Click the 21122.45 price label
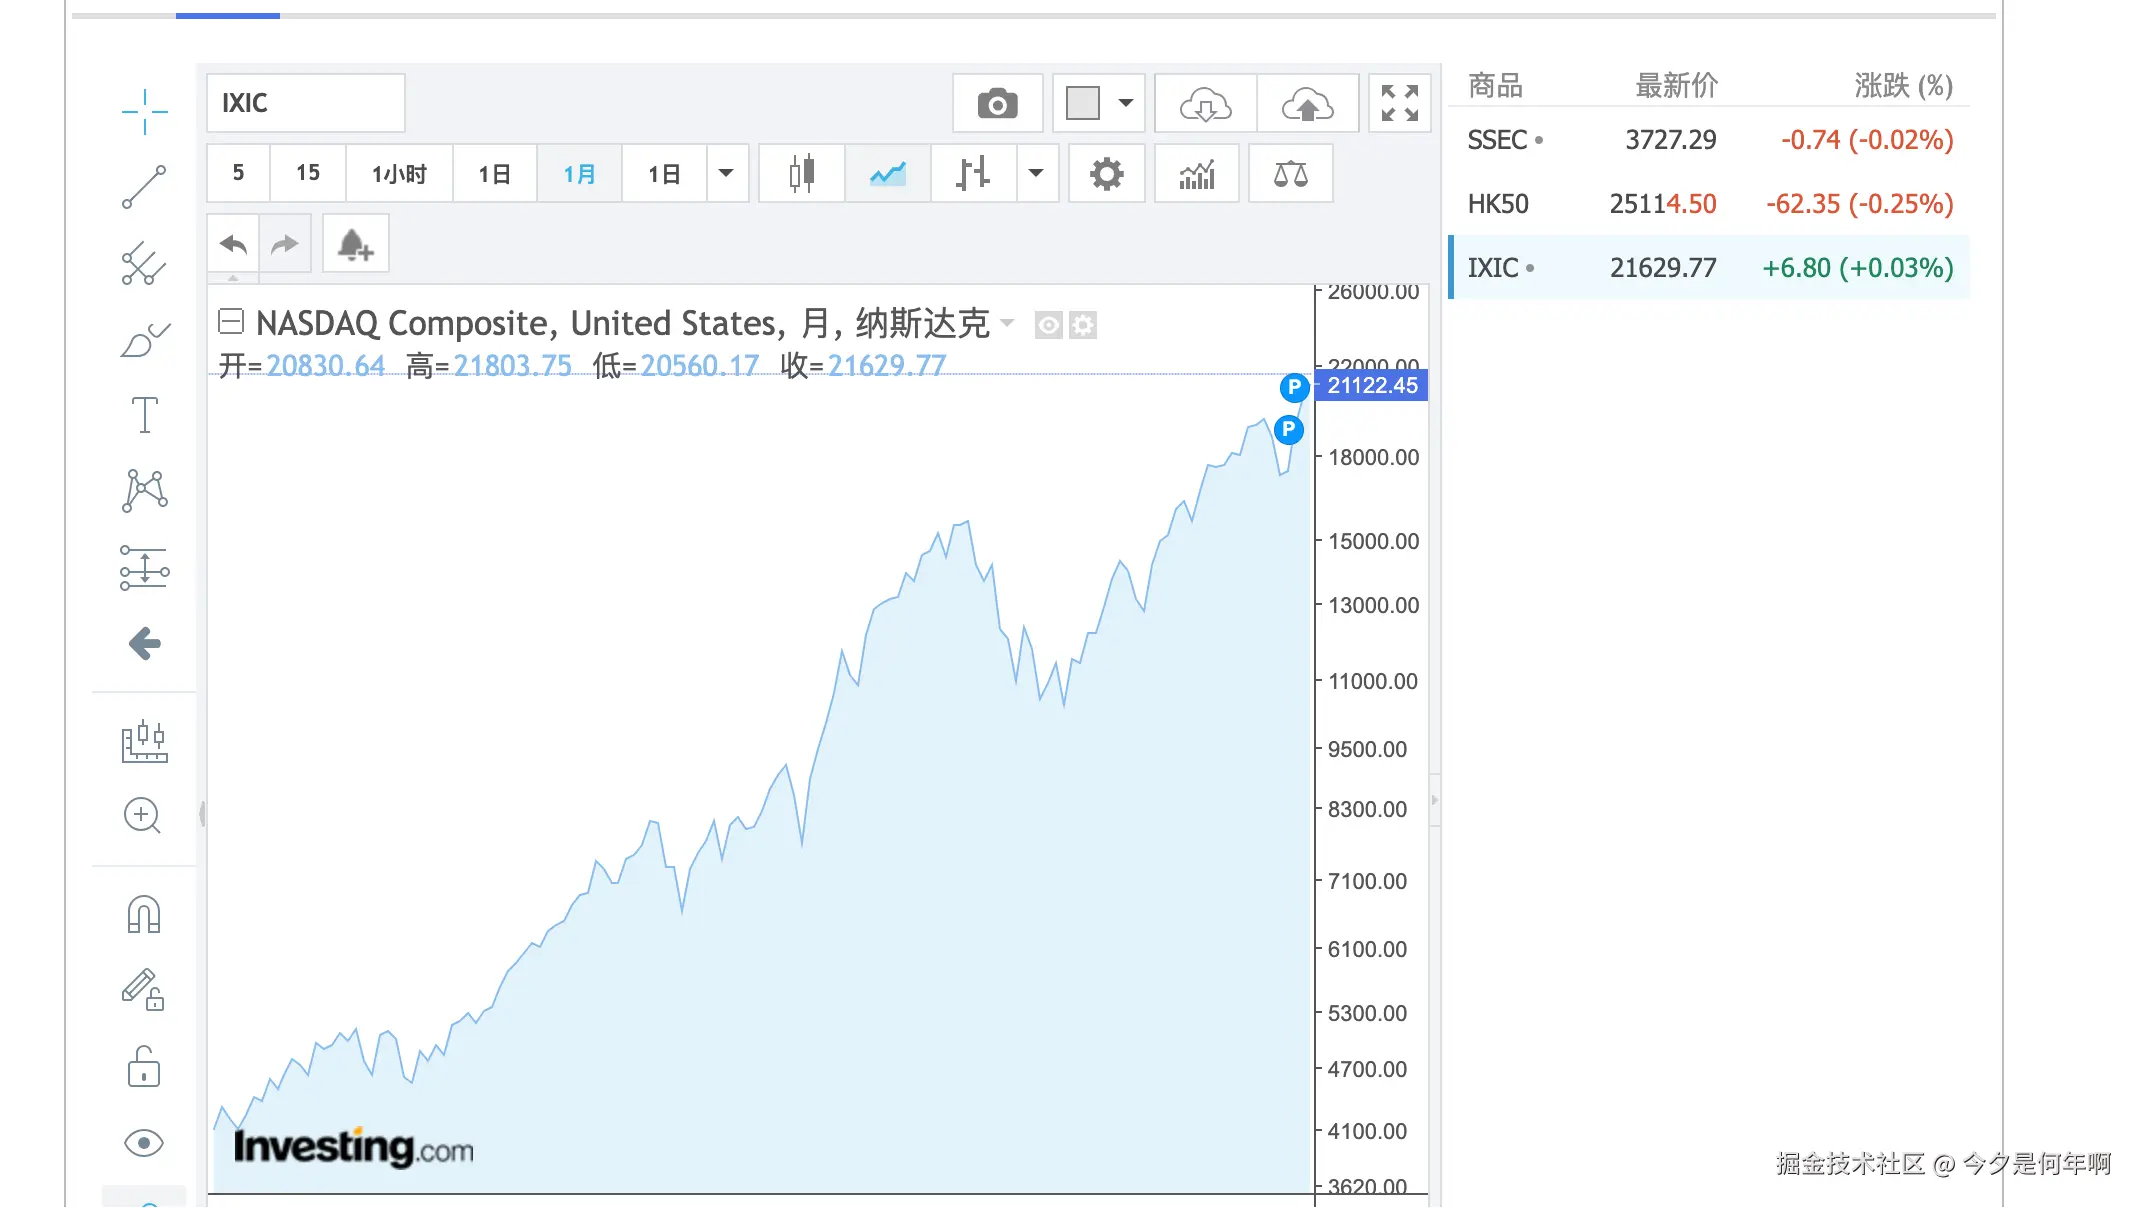Image resolution: width=2142 pixels, height=1208 pixels. 1372,385
